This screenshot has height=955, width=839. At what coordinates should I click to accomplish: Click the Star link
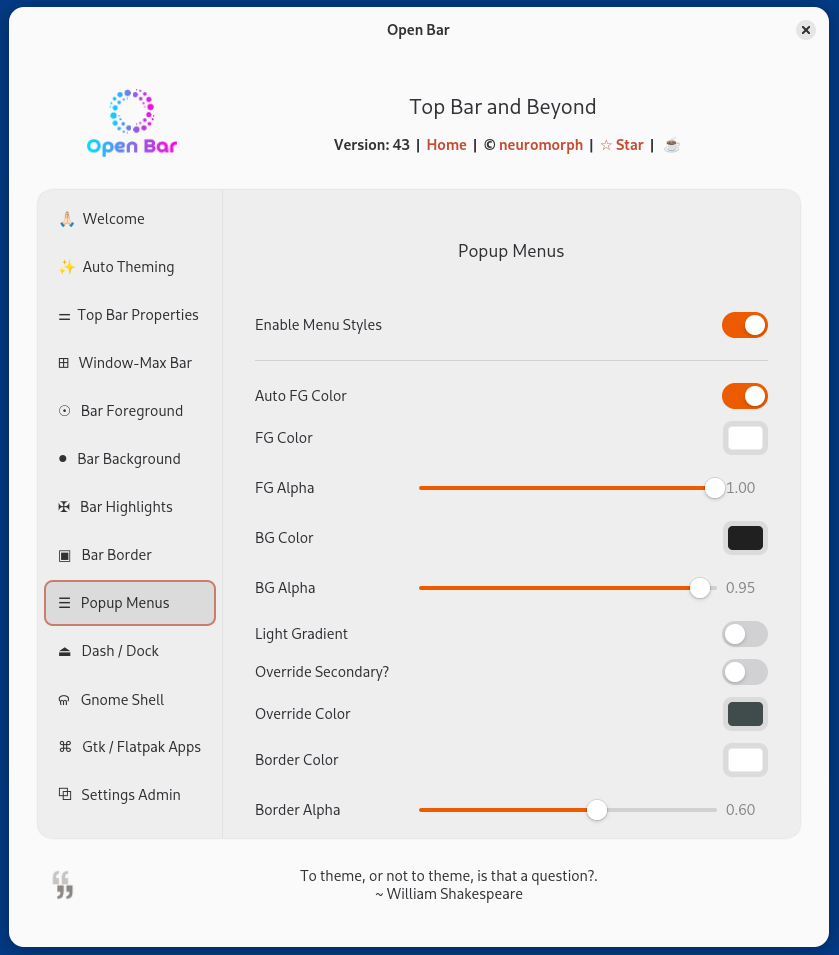click(x=622, y=145)
